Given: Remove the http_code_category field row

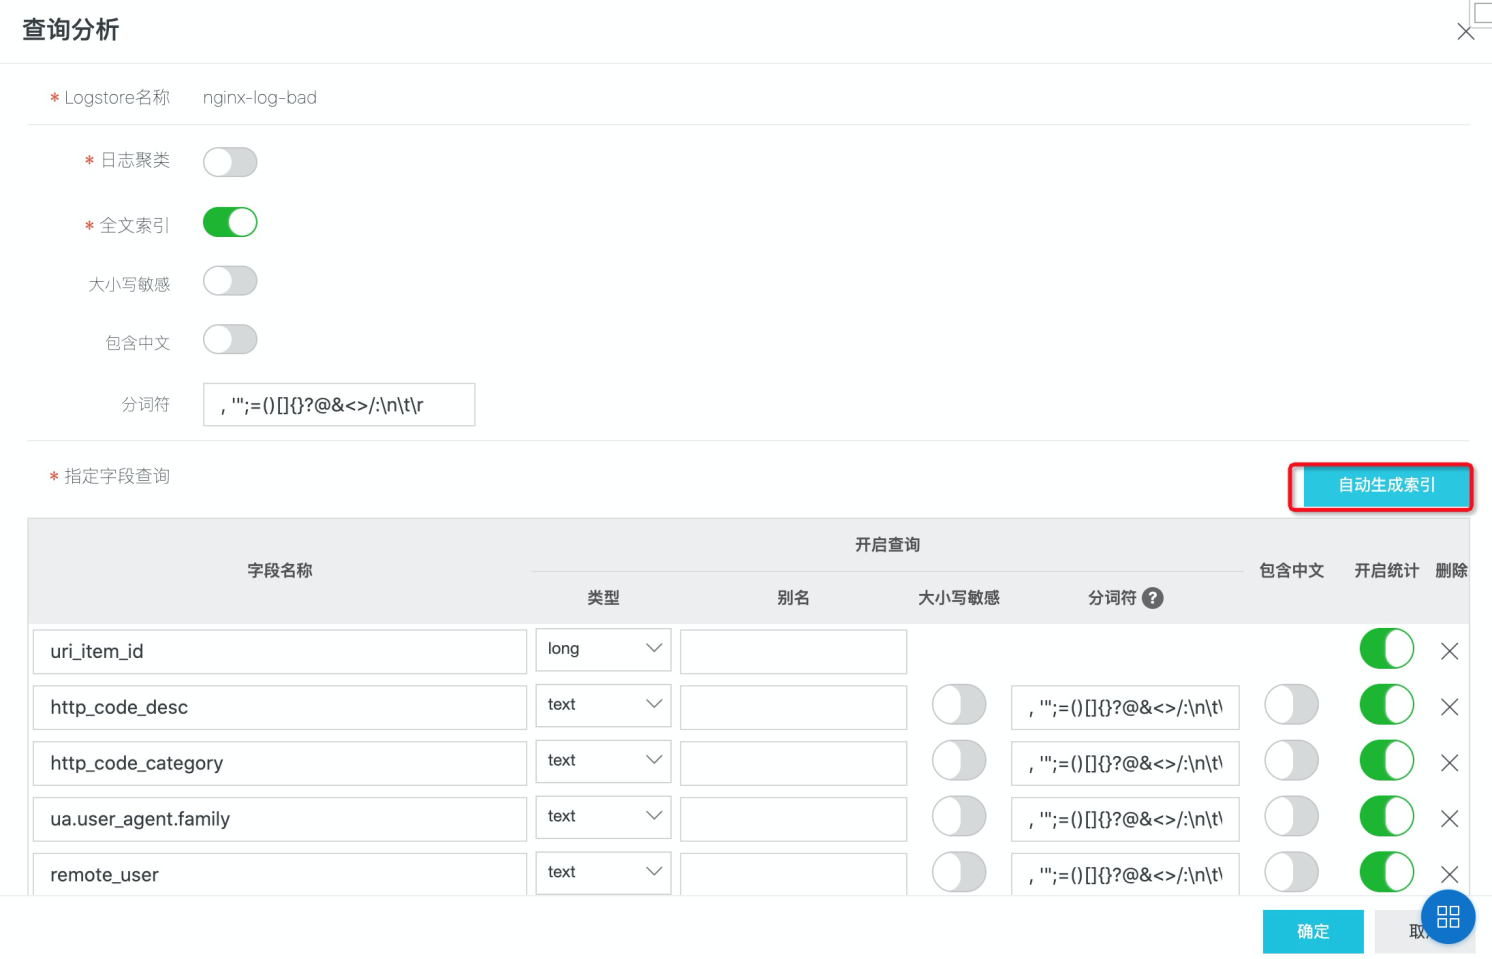Looking at the screenshot, I should click(1449, 763).
